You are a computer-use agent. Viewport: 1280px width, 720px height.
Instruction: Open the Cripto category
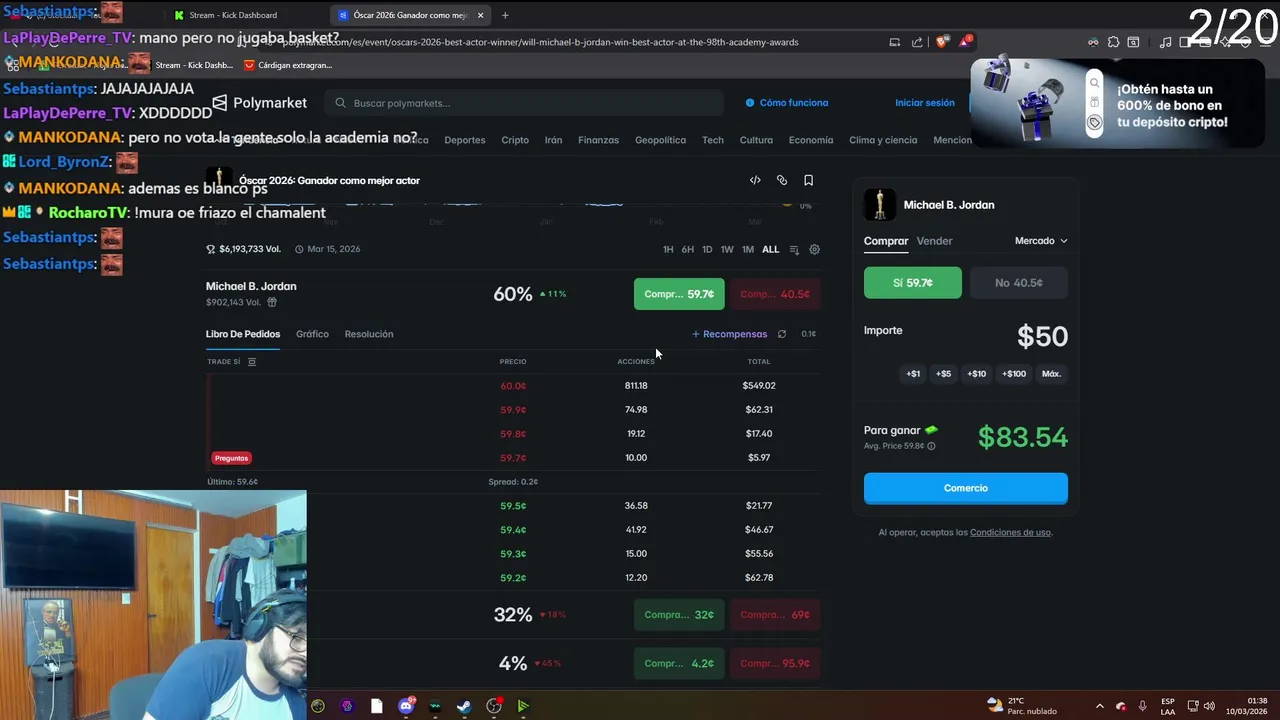(x=515, y=140)
